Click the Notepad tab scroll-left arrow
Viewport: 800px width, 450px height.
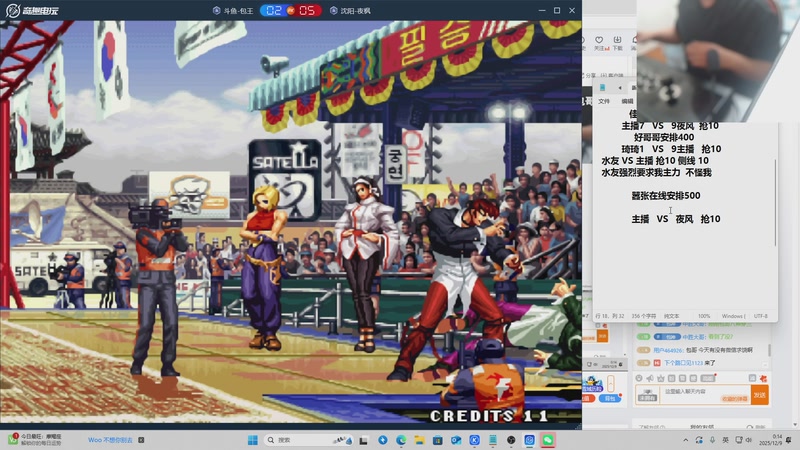(x=620, y=88)
